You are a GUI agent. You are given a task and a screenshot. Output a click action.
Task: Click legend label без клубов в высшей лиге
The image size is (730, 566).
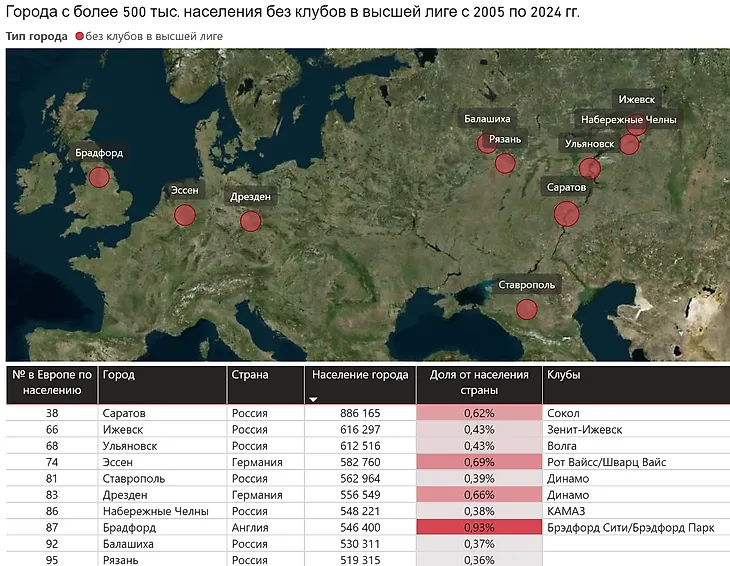(x=154, y=36)
